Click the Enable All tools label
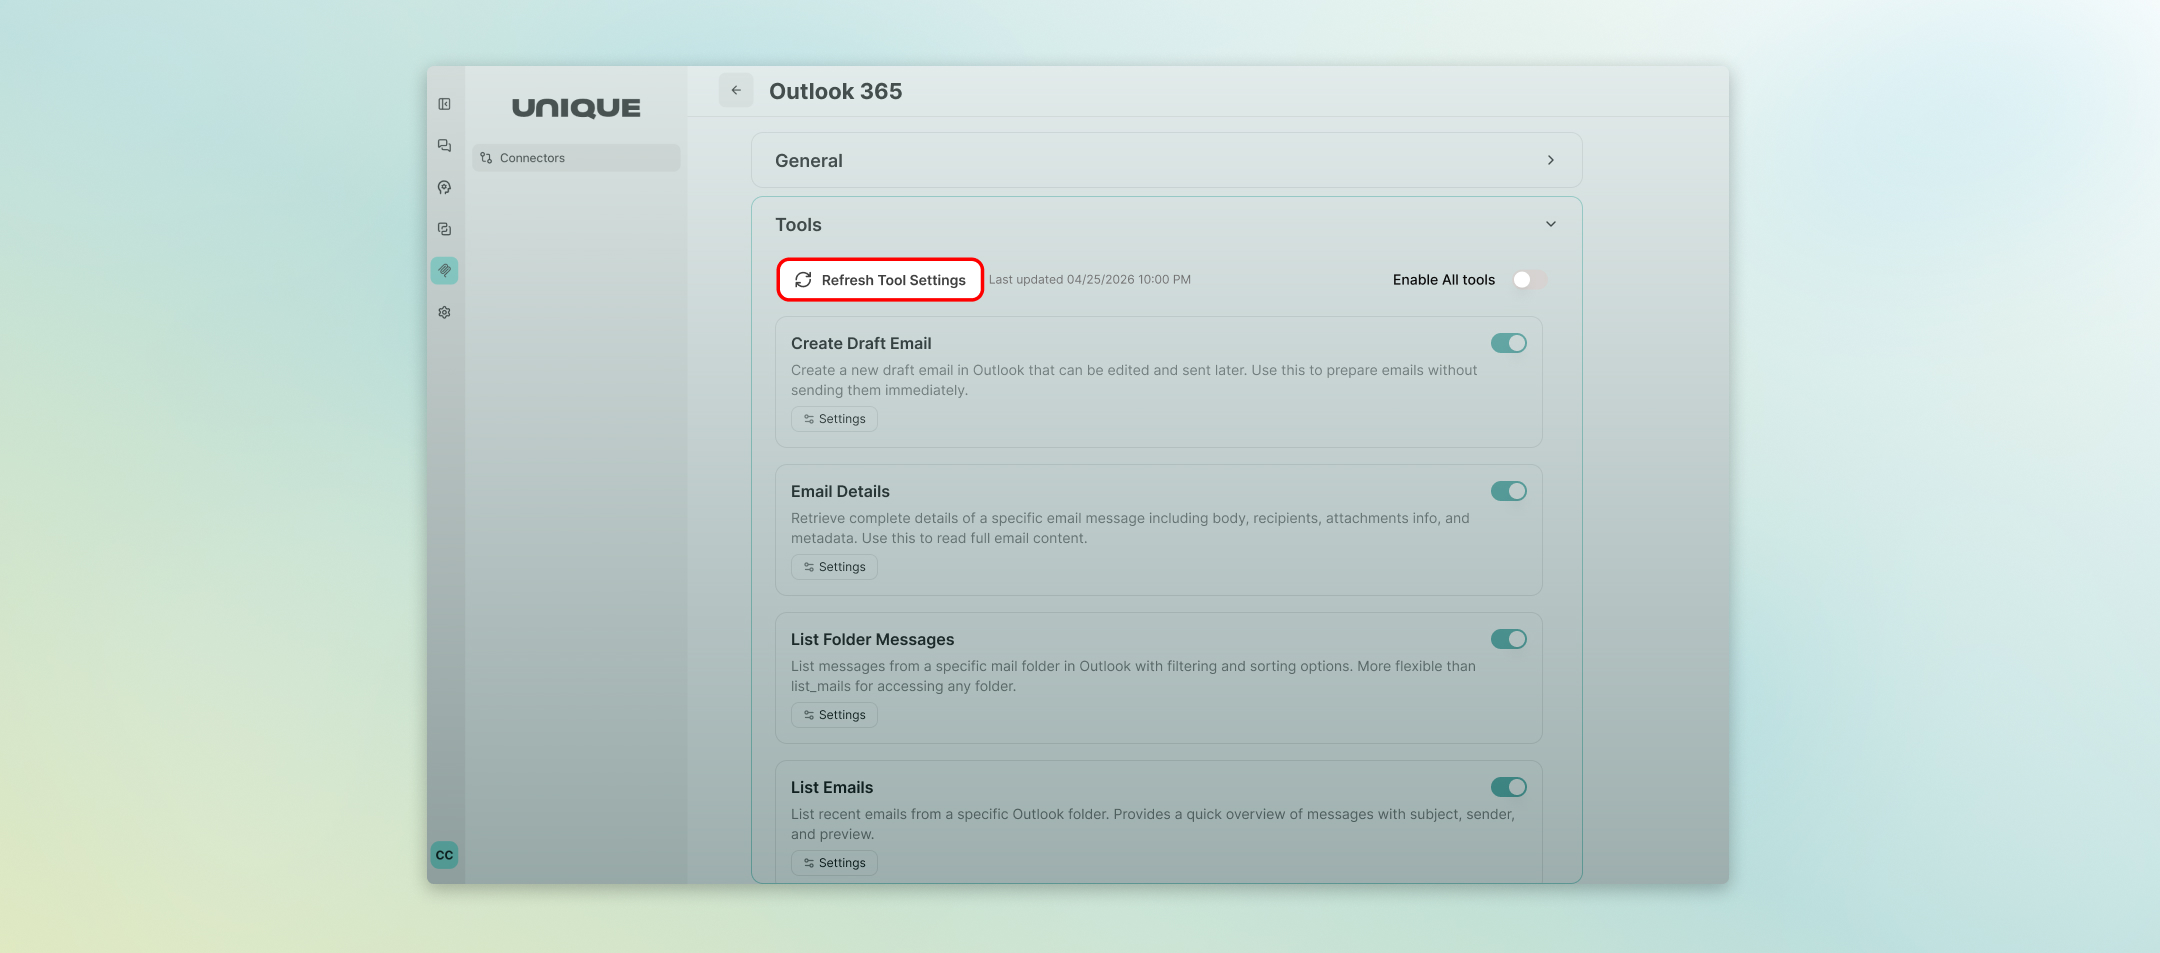Image resolution: width=2160 pixels, height=953 pixels. coord(1444,280)
